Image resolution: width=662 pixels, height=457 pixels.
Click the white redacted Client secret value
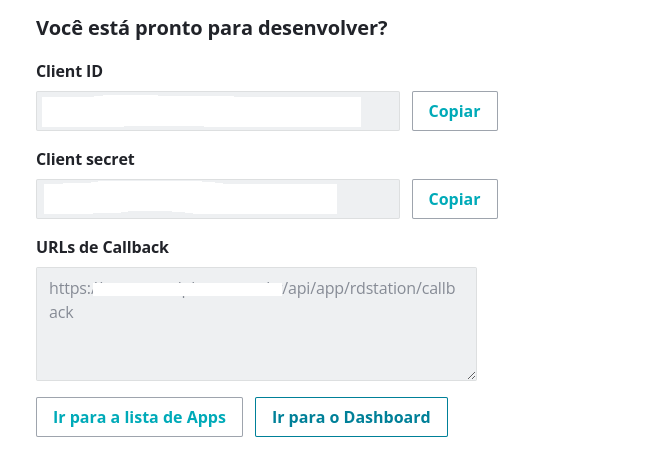[190, 199]
